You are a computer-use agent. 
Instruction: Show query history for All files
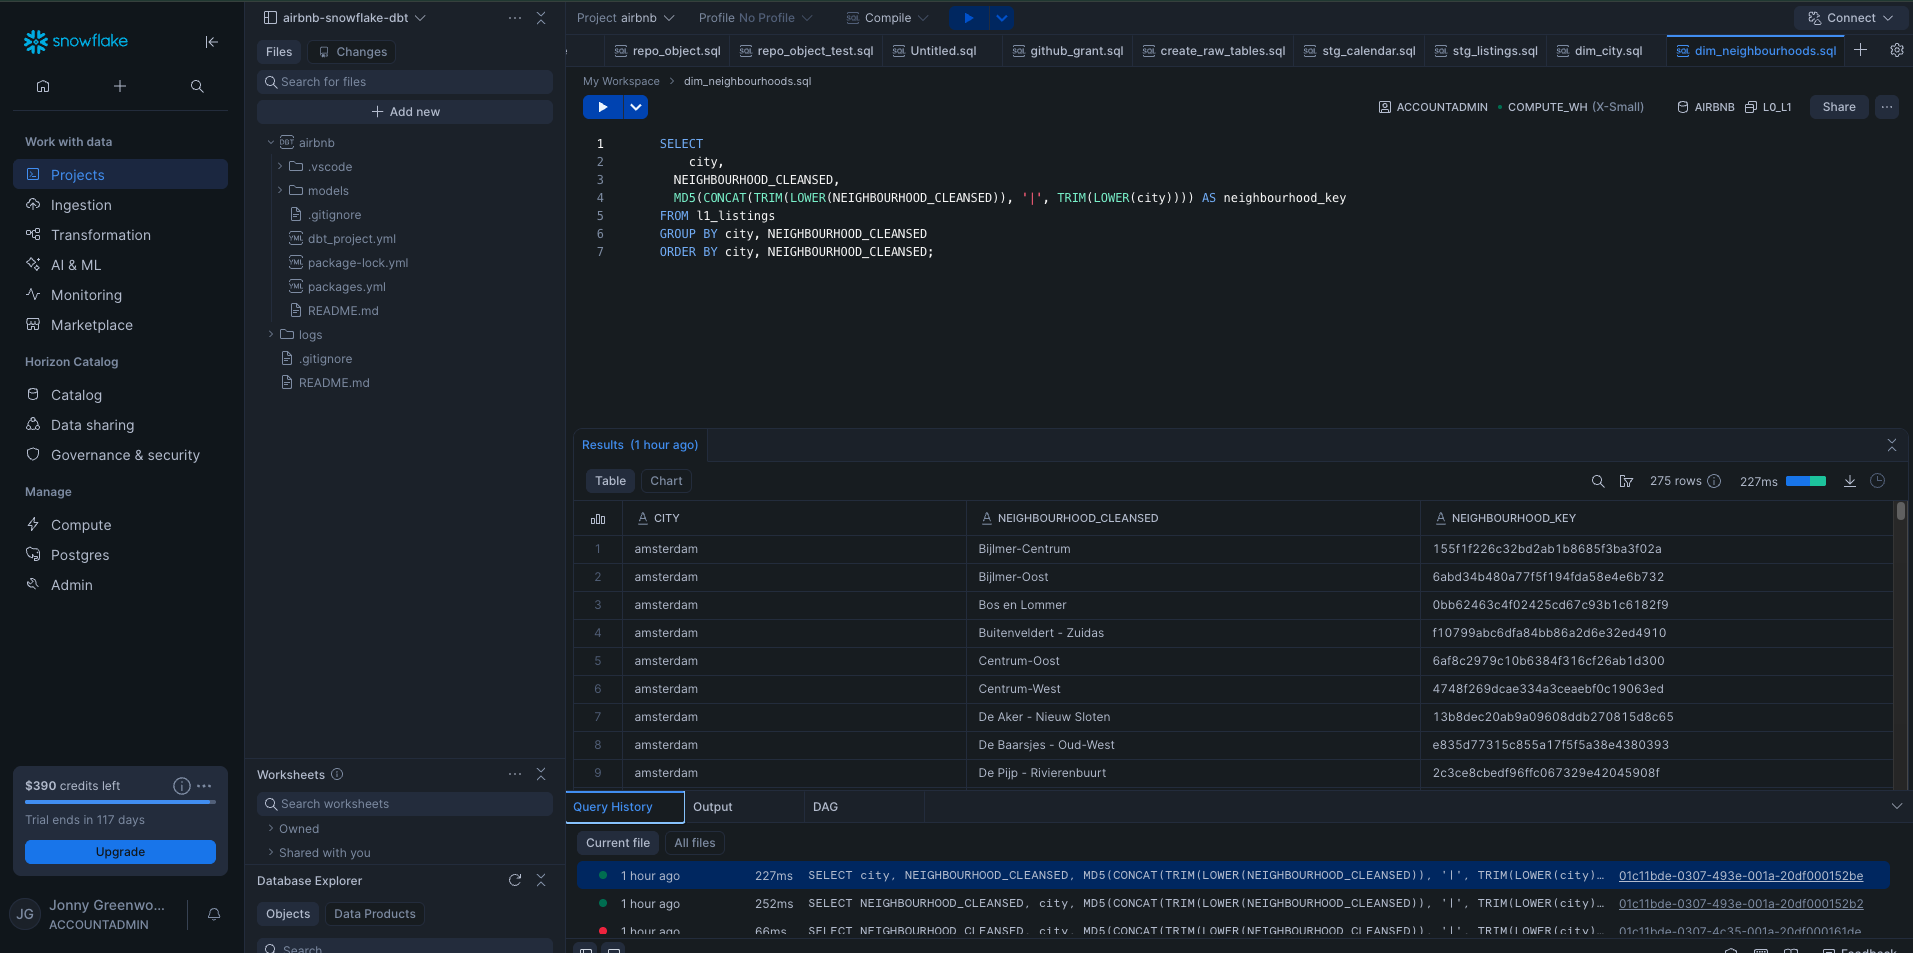point(694,843)
